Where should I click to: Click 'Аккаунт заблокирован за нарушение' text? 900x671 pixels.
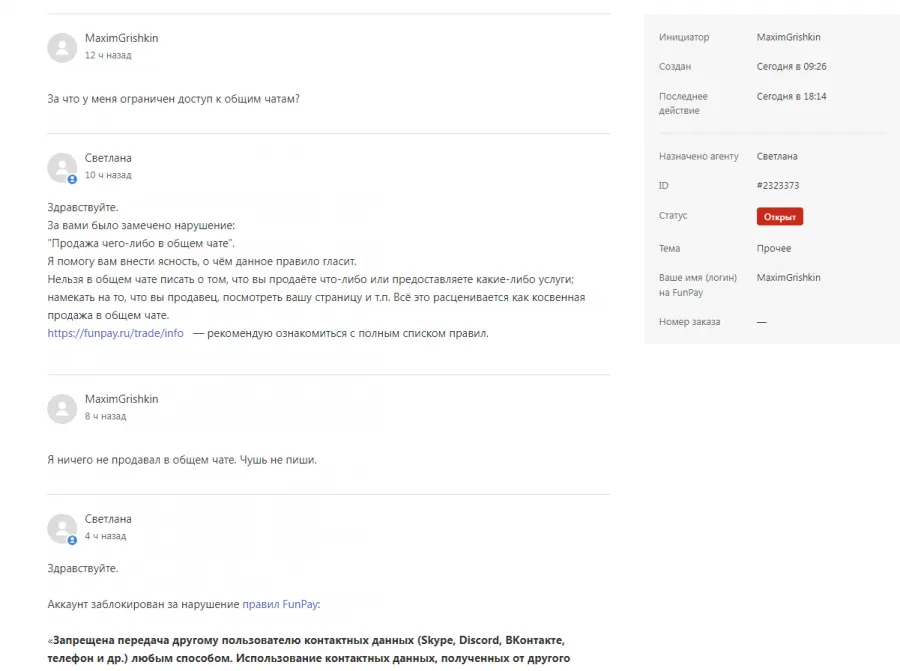tap(143, 604)
